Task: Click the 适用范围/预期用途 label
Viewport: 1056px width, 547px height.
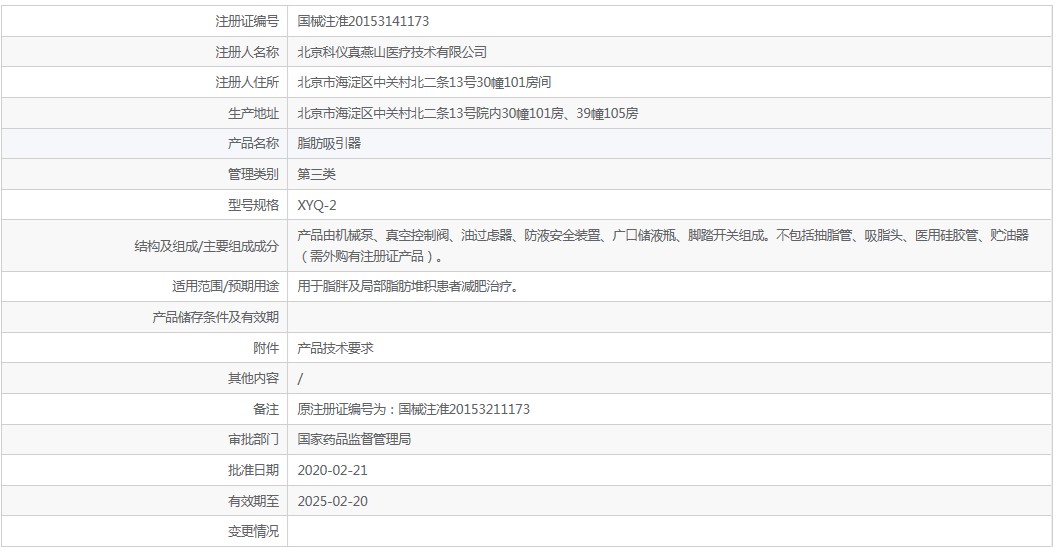Action: [225, 286]
